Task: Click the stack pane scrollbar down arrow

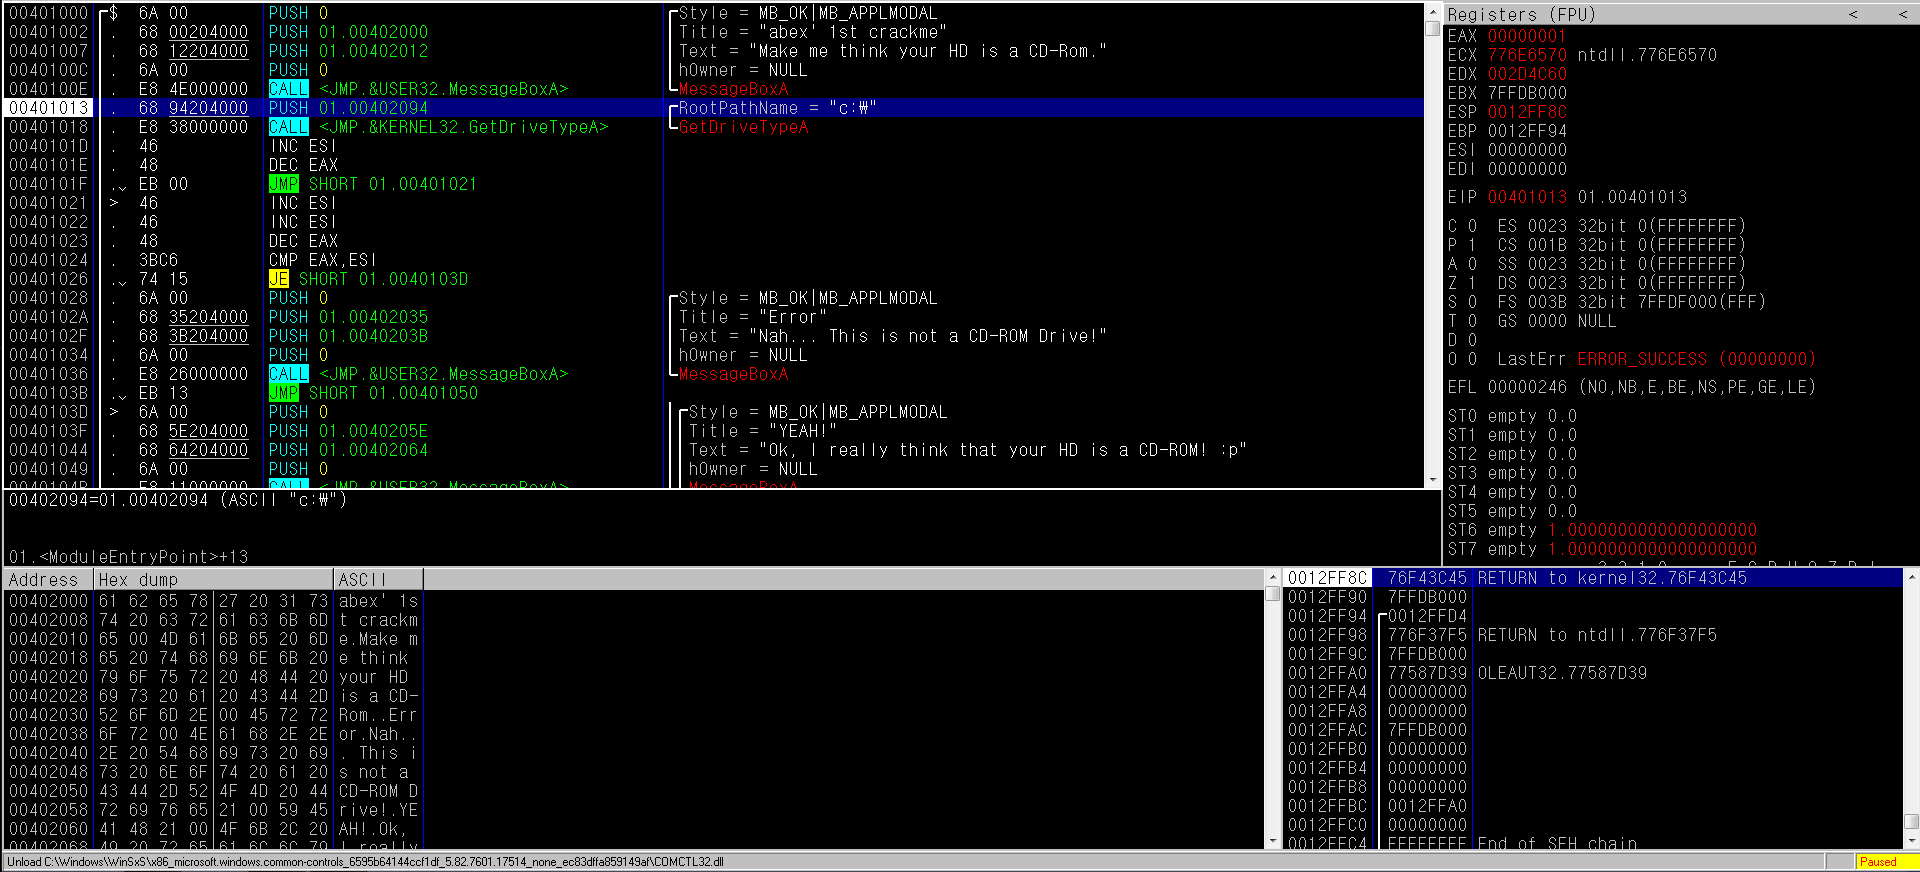Action: coord(1911,841)
